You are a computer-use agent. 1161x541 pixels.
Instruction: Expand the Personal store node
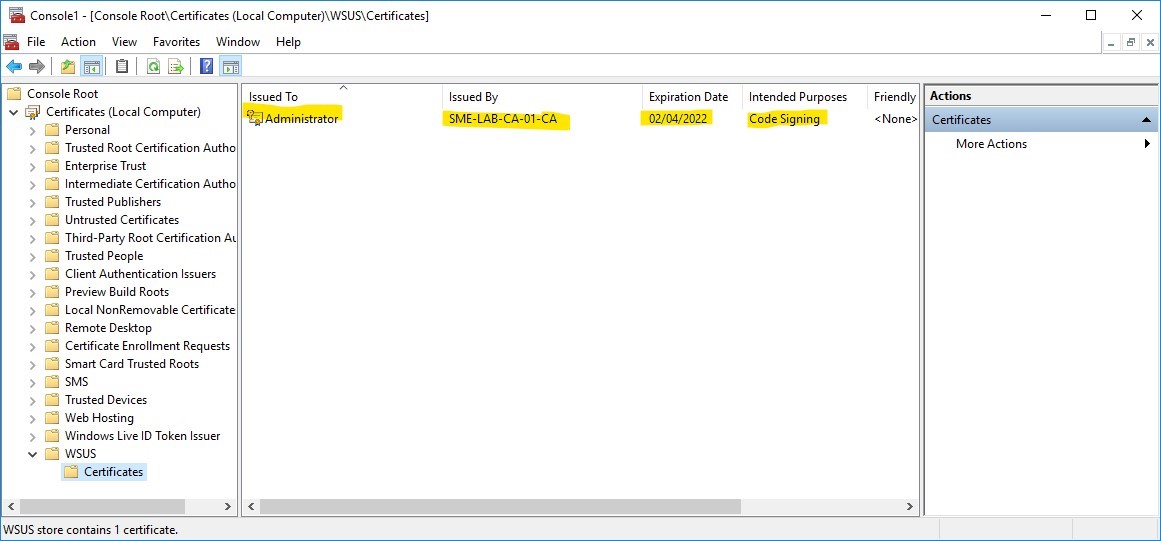(x=33, y=130)
